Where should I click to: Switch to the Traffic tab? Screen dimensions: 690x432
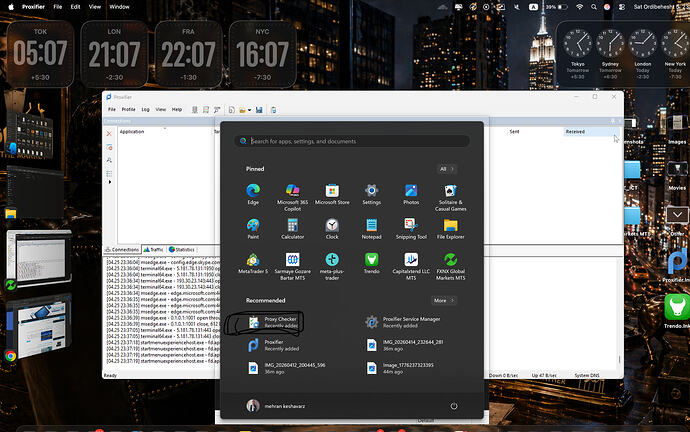click(154, 249)
